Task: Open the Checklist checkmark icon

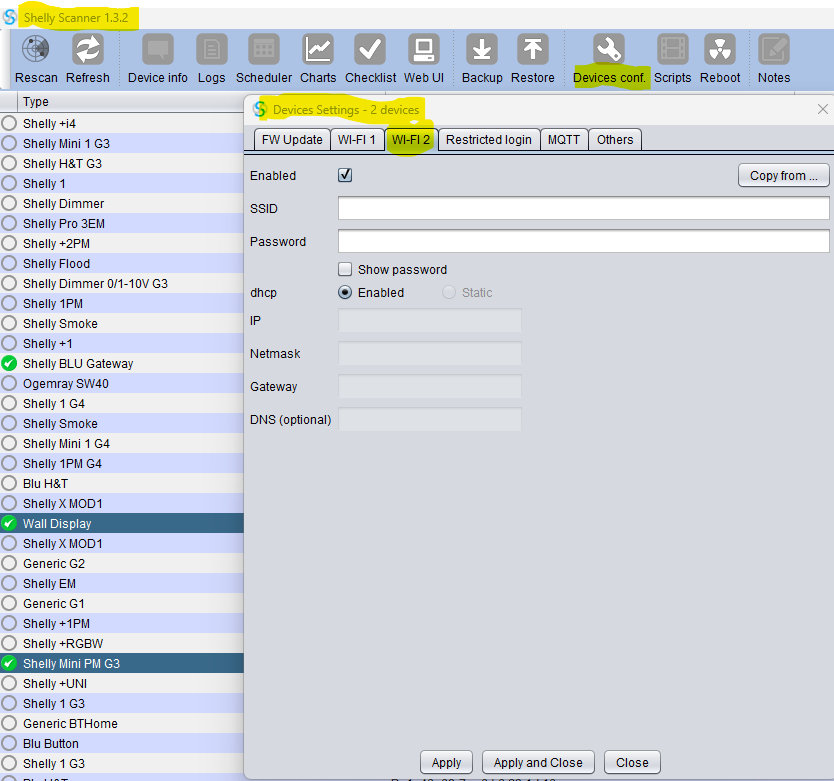Action: pyautogui.click(x=370, y=49)
